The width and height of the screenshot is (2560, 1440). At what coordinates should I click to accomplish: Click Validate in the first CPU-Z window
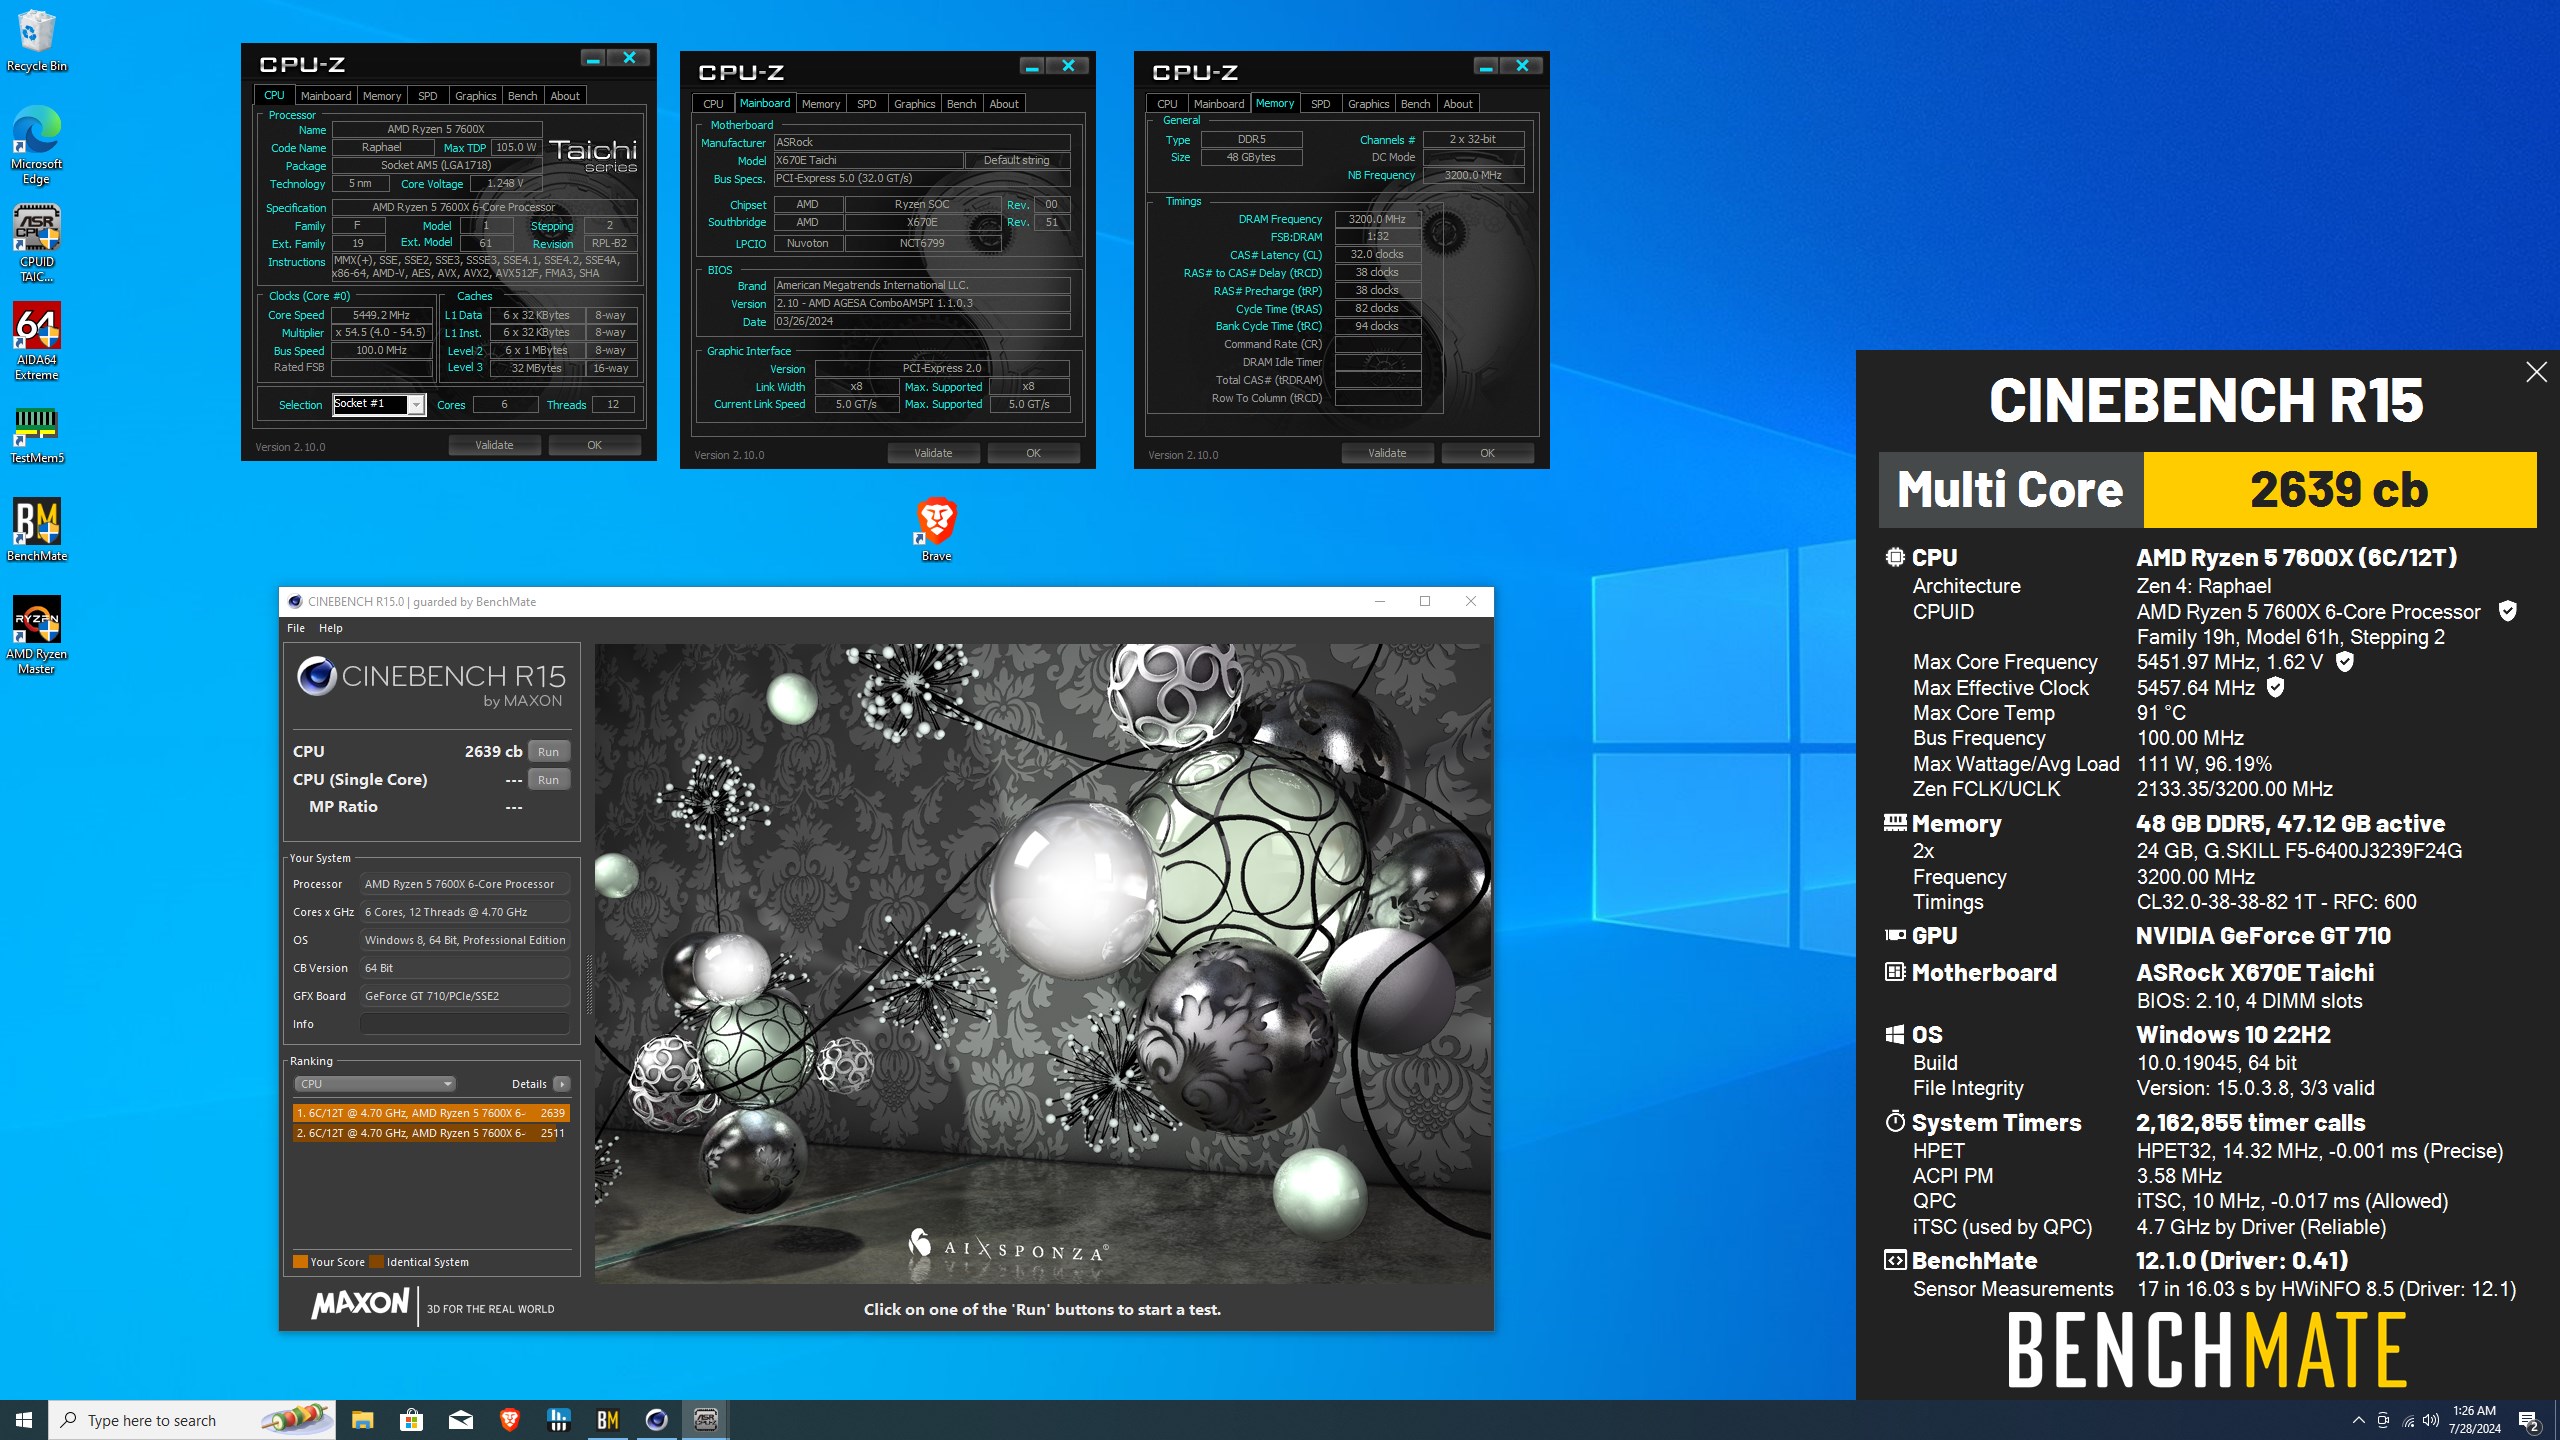coord(494,445)
